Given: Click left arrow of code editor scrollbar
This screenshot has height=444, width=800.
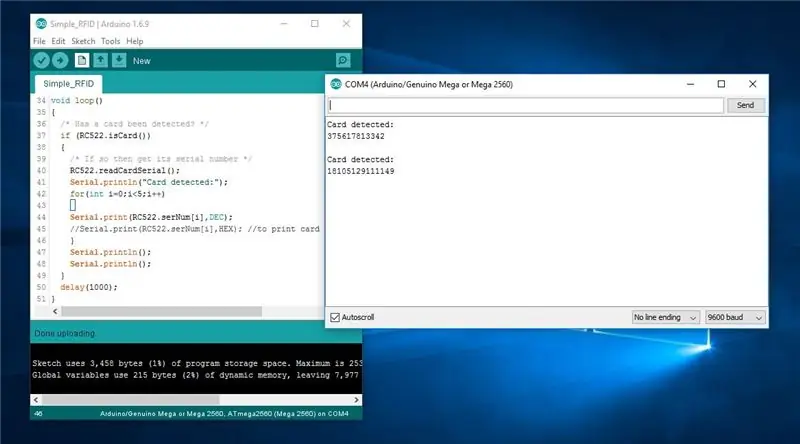Looking at the screenshot, I should tap(55, 311).
